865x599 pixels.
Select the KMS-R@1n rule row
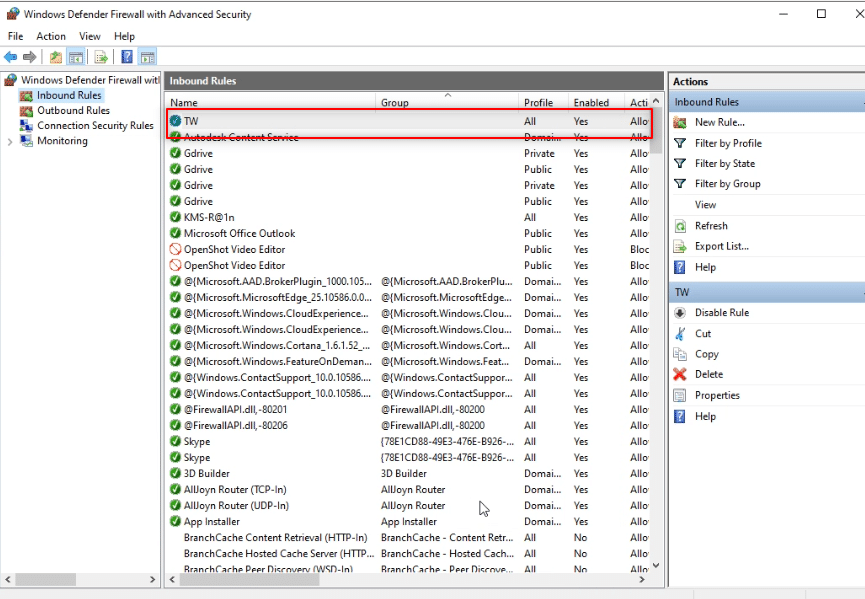(x=408, y=217)
